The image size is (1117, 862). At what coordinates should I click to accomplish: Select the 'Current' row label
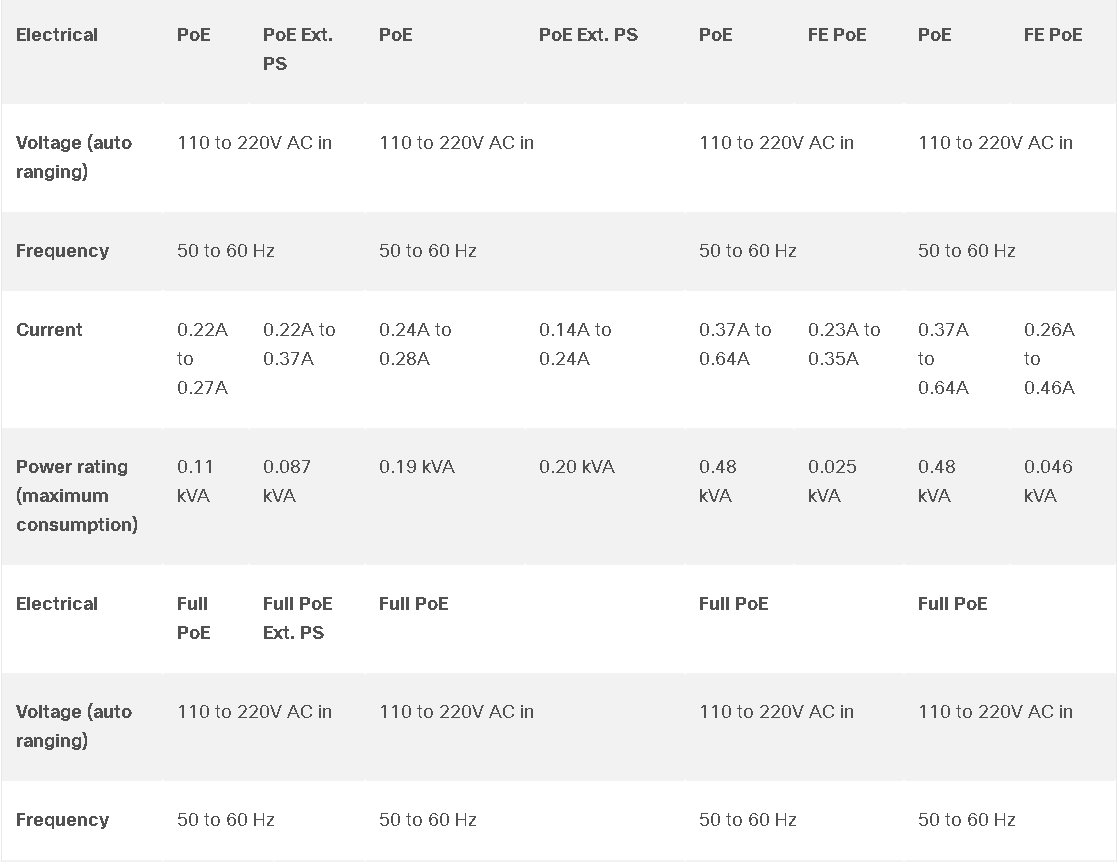point(49,330)
